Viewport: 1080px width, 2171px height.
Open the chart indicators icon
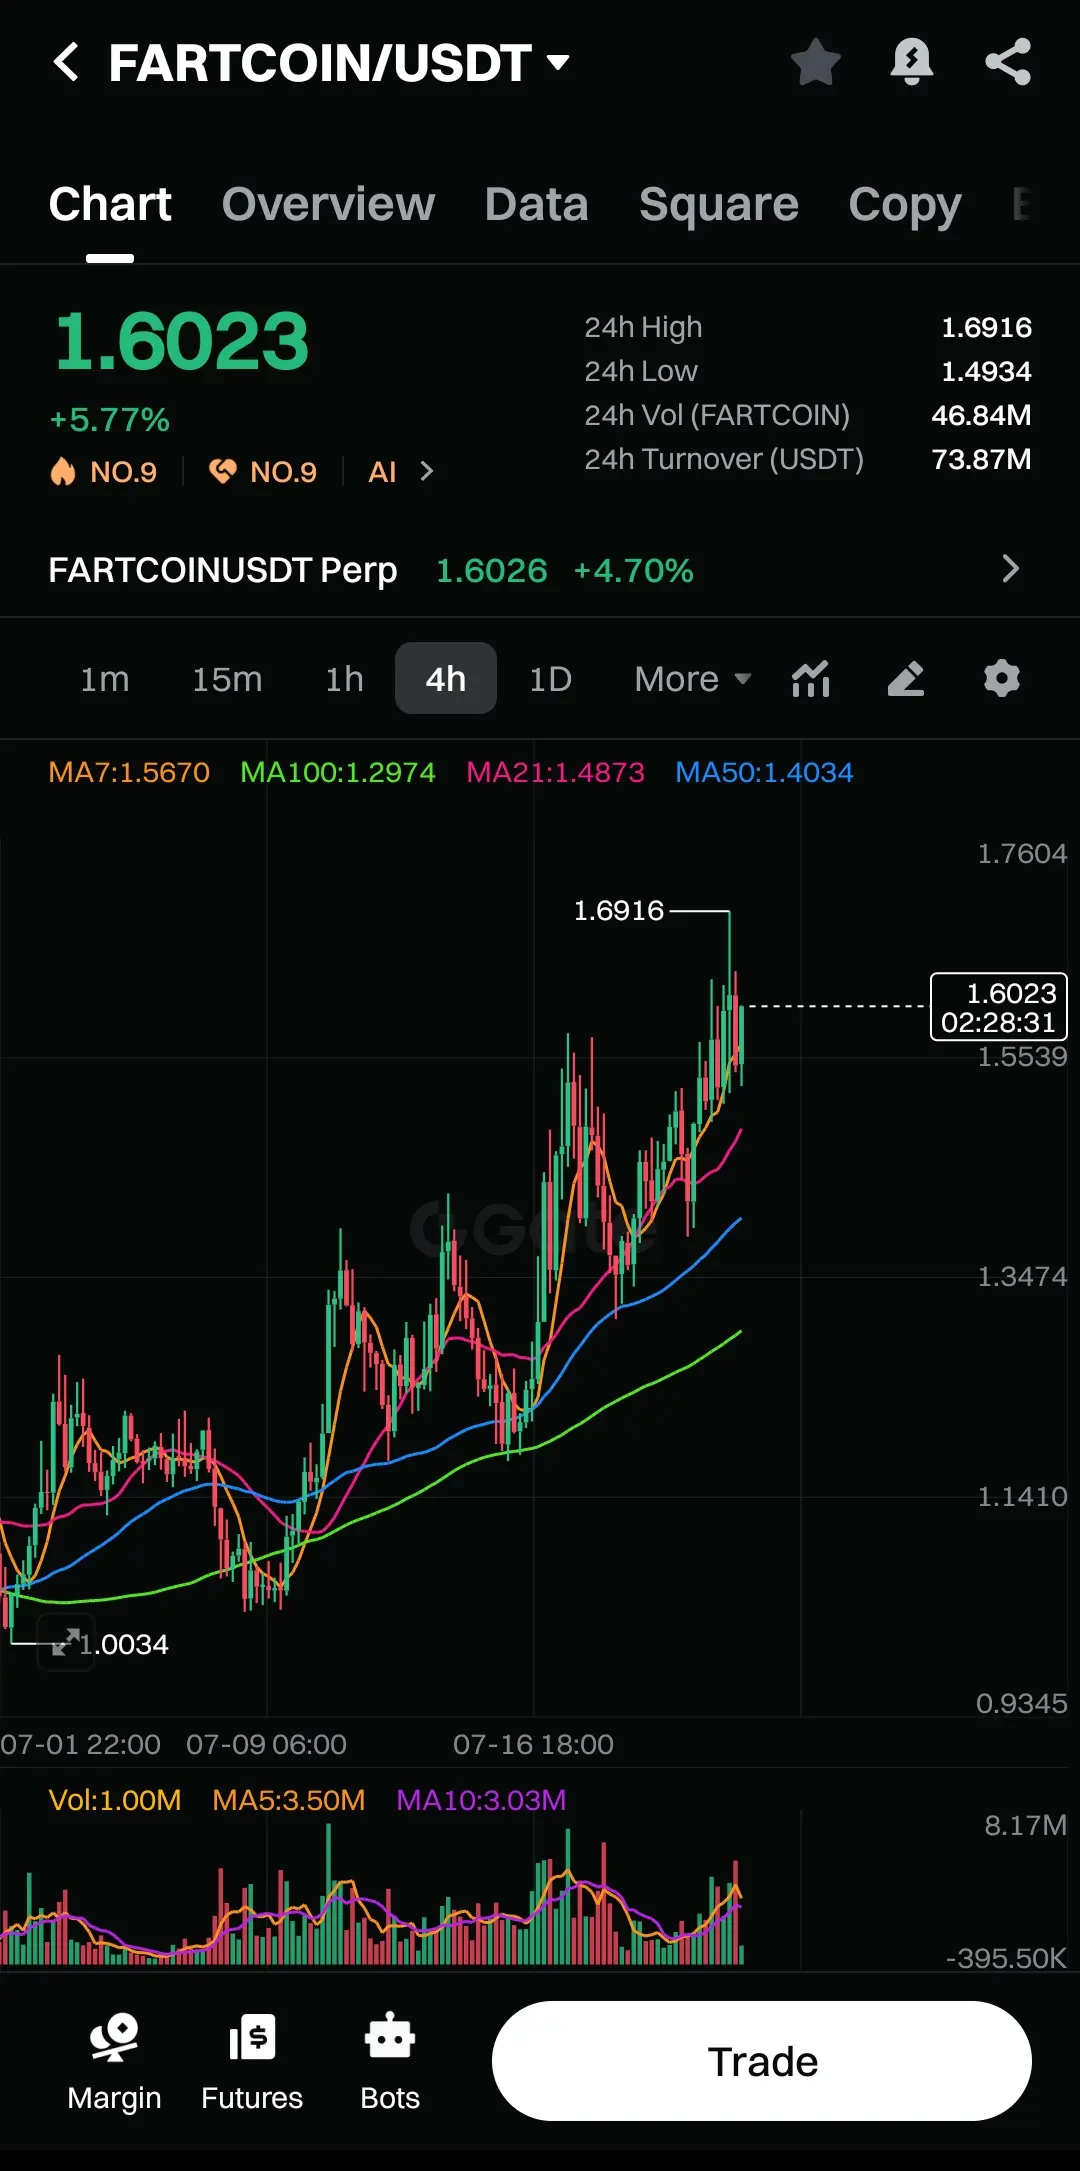(811, 678)
